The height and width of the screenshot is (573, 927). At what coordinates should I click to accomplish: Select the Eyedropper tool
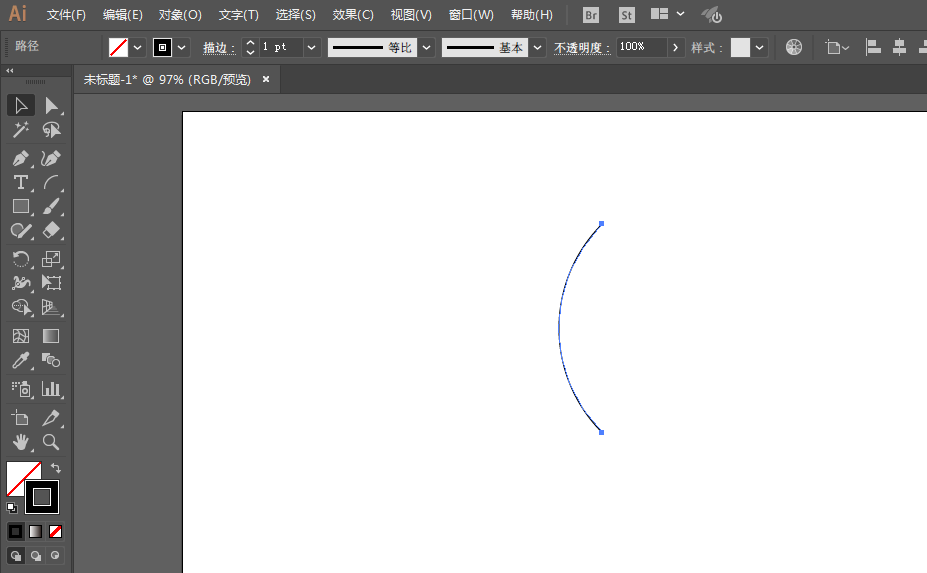point(21,360)
